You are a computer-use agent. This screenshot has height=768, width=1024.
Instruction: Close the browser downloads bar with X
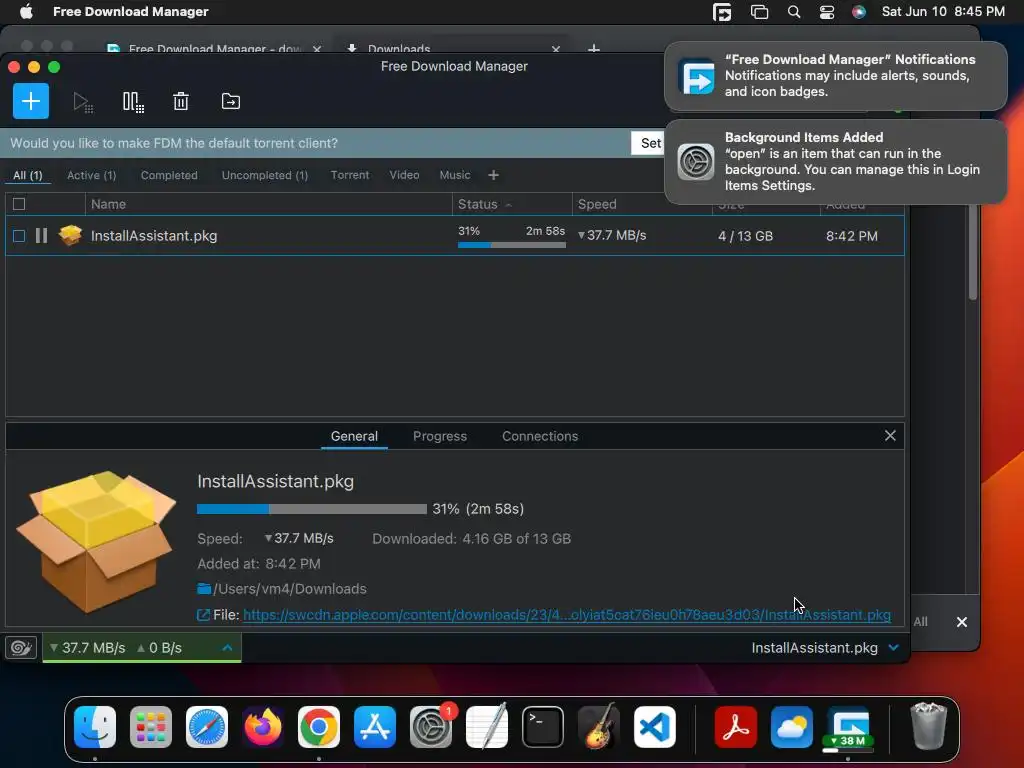pos(962,622)
